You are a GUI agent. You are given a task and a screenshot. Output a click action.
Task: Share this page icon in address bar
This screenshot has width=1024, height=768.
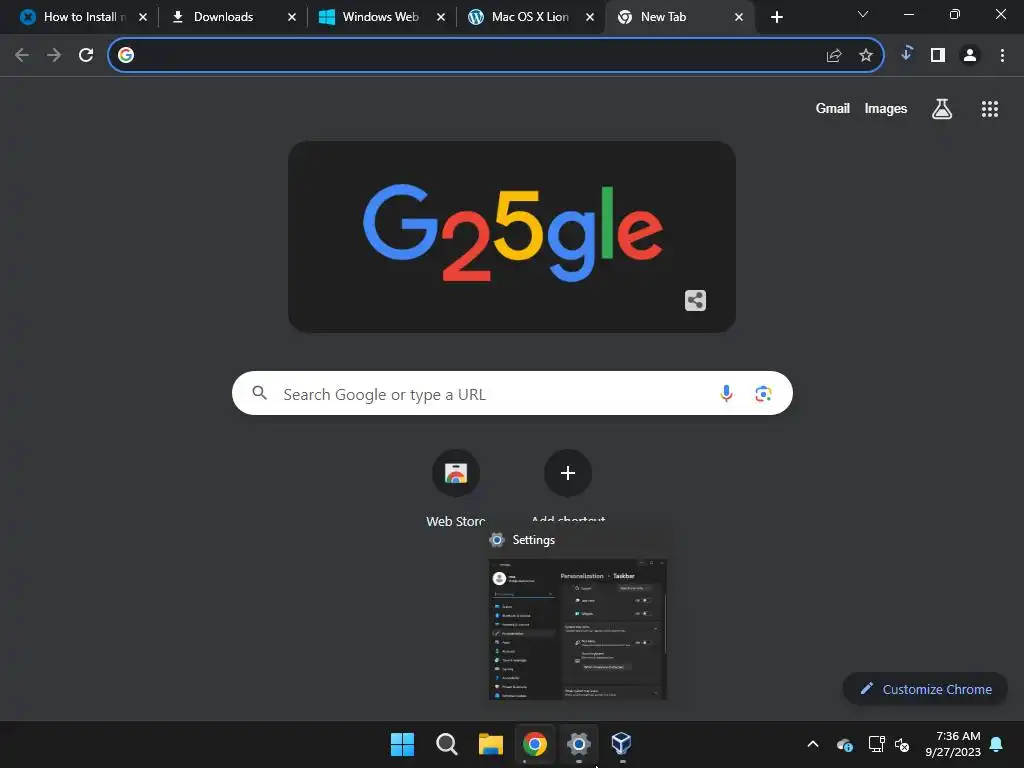click(x=834, y=56)
